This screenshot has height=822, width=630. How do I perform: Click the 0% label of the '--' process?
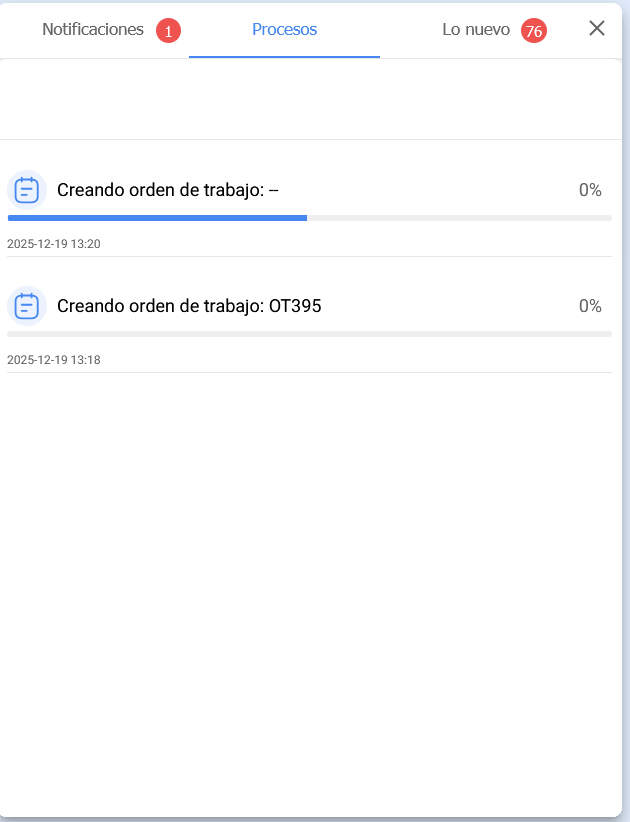(x=590, y=190)
